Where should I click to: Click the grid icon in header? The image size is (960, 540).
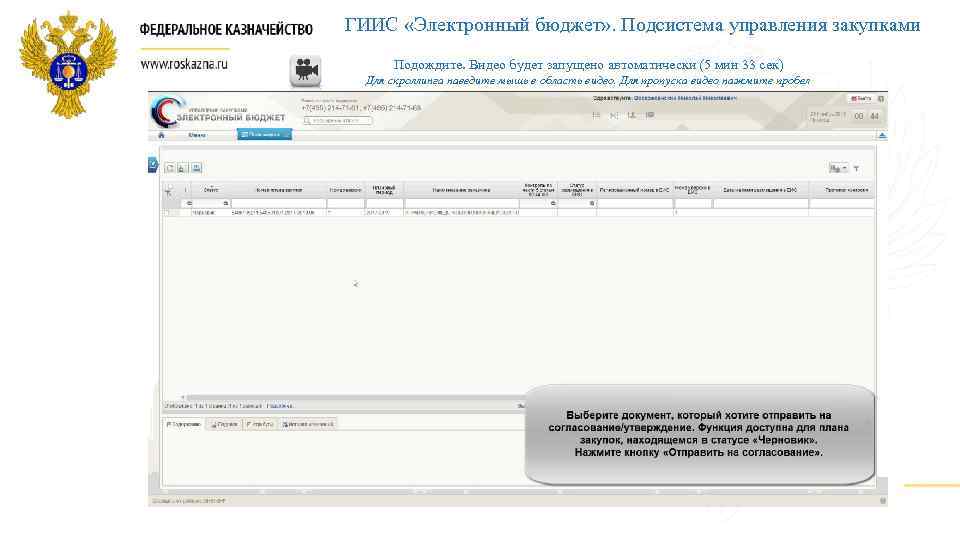(596, 115)
